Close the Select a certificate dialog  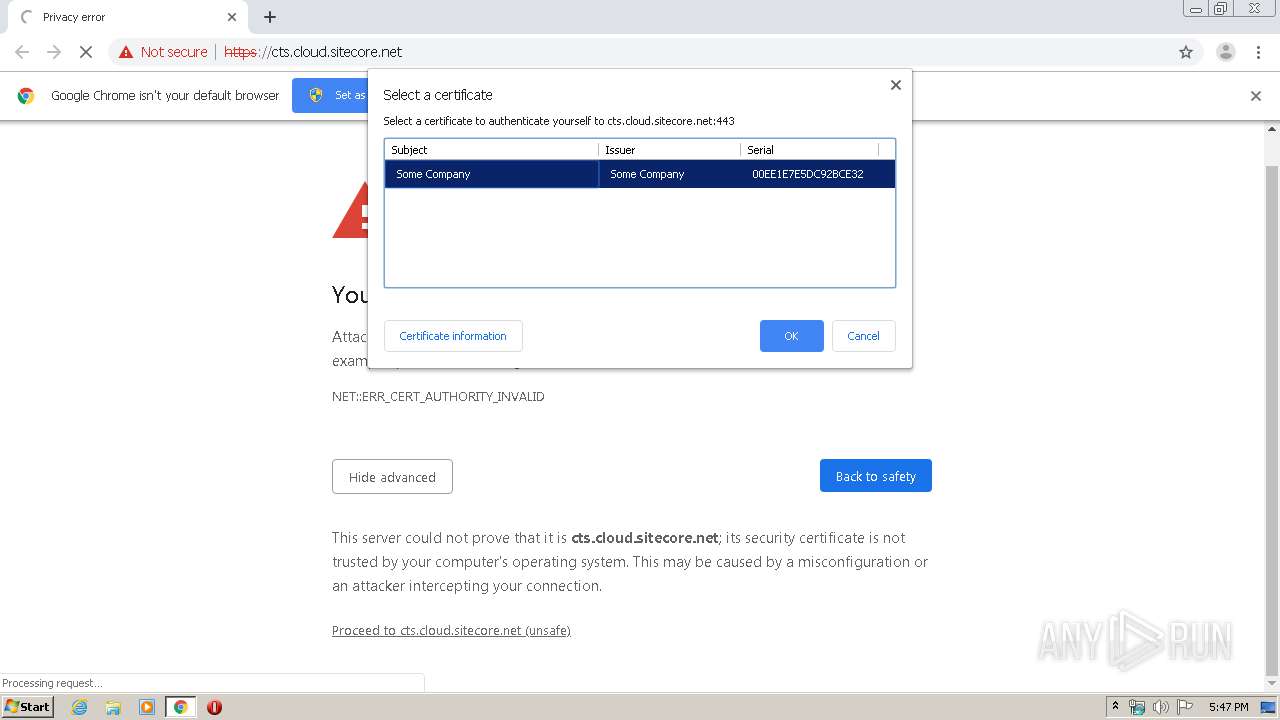tap(896, 85)
